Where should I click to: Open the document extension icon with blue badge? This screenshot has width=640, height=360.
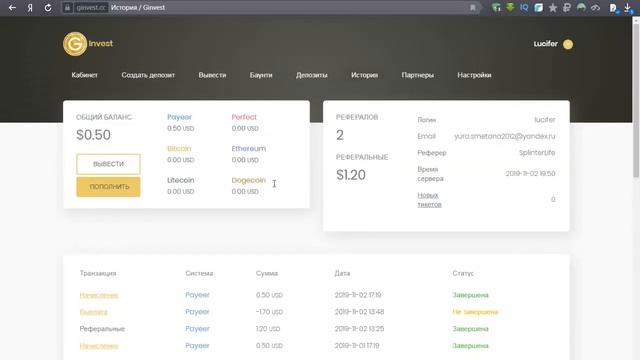click(x=613, y=7)
